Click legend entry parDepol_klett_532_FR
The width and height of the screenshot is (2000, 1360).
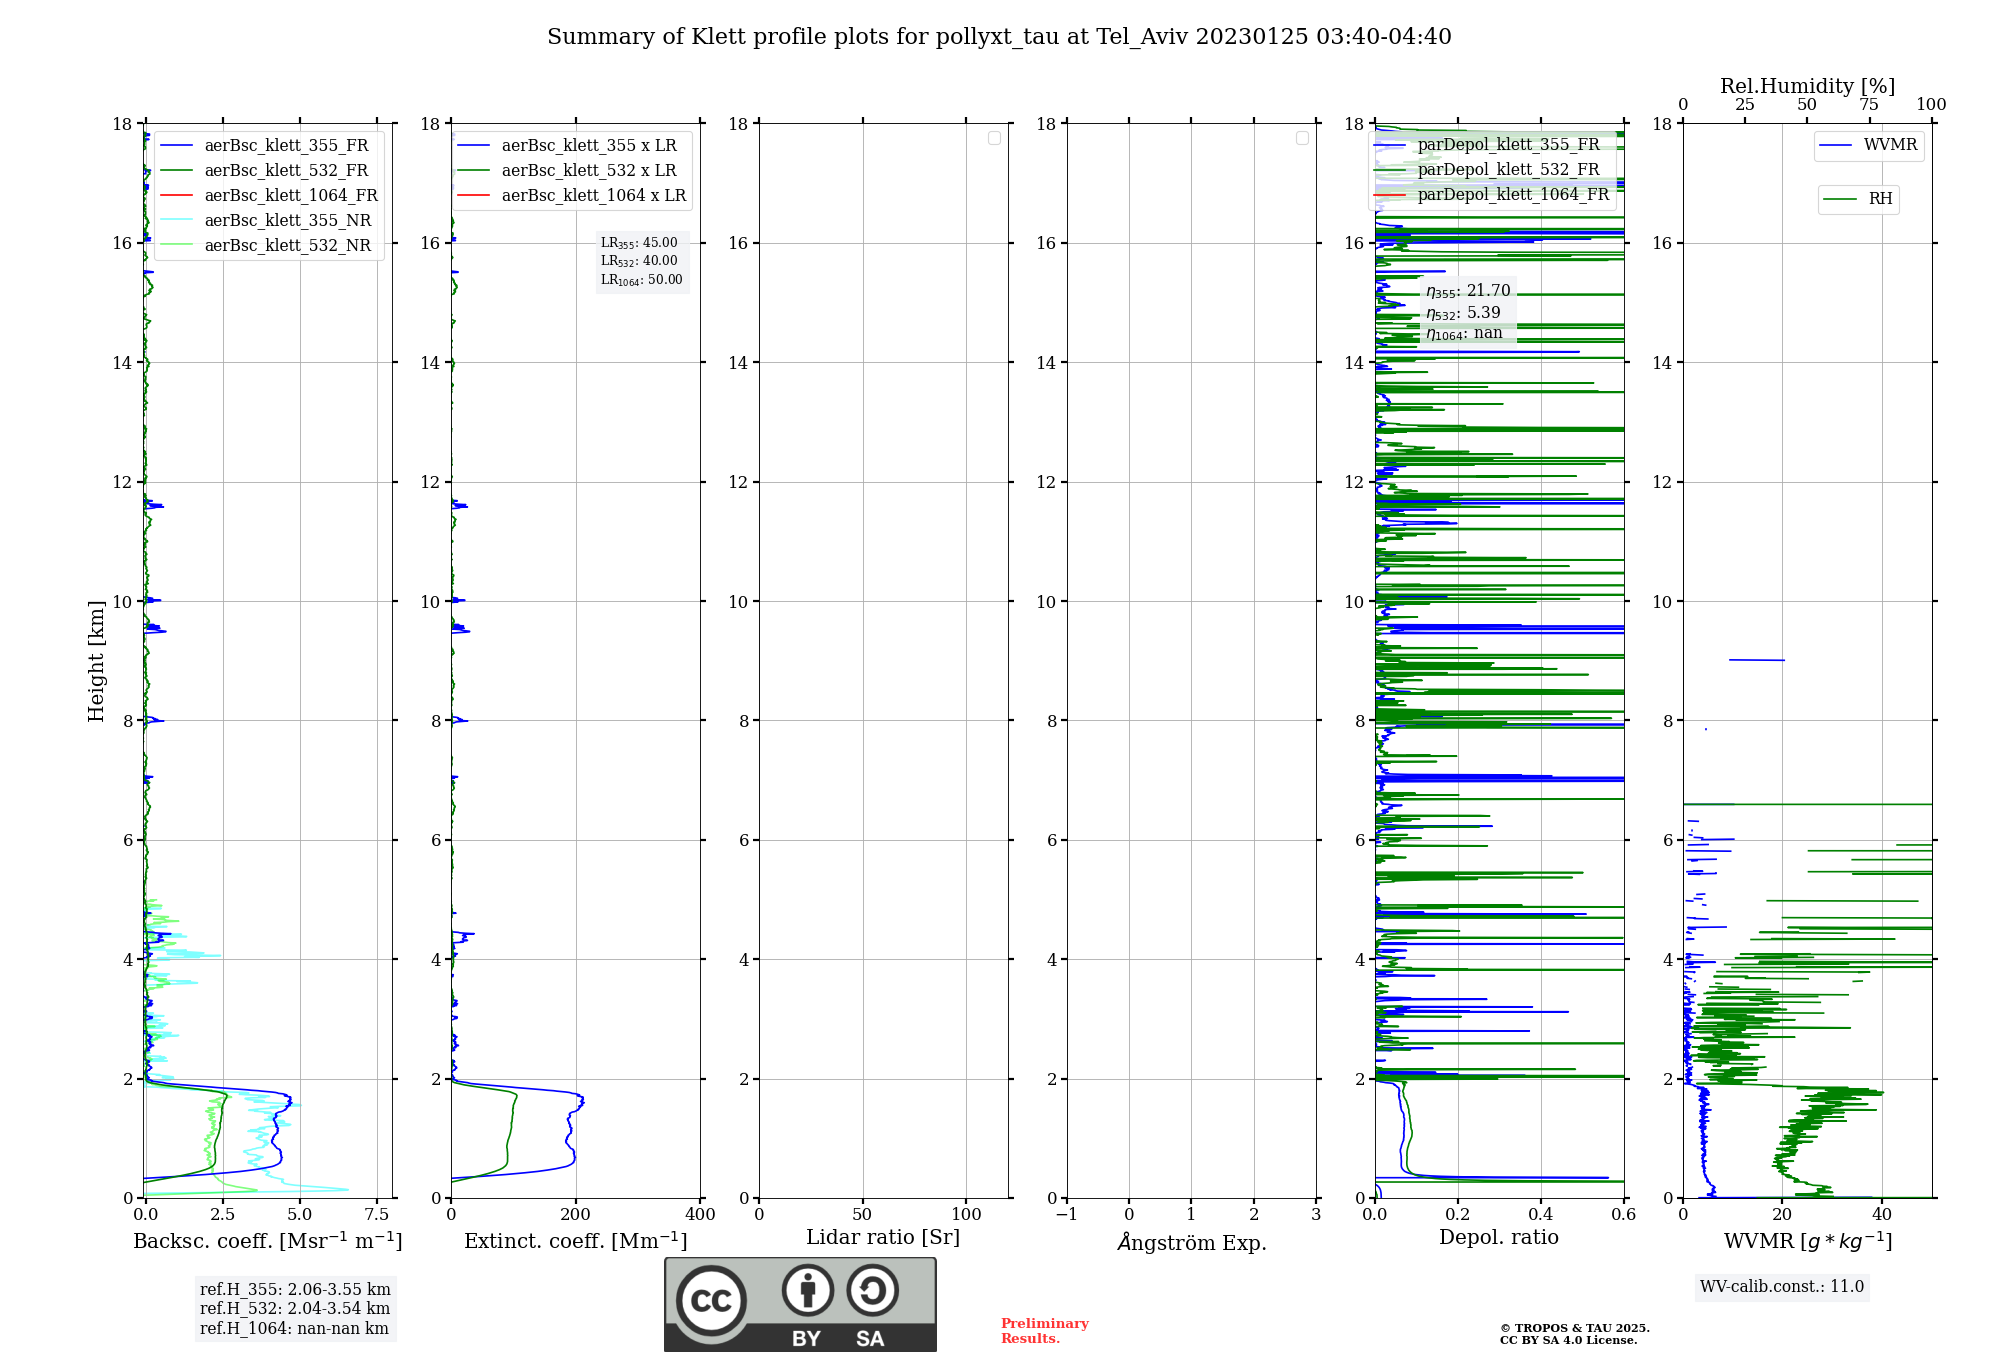point(1488,169)
